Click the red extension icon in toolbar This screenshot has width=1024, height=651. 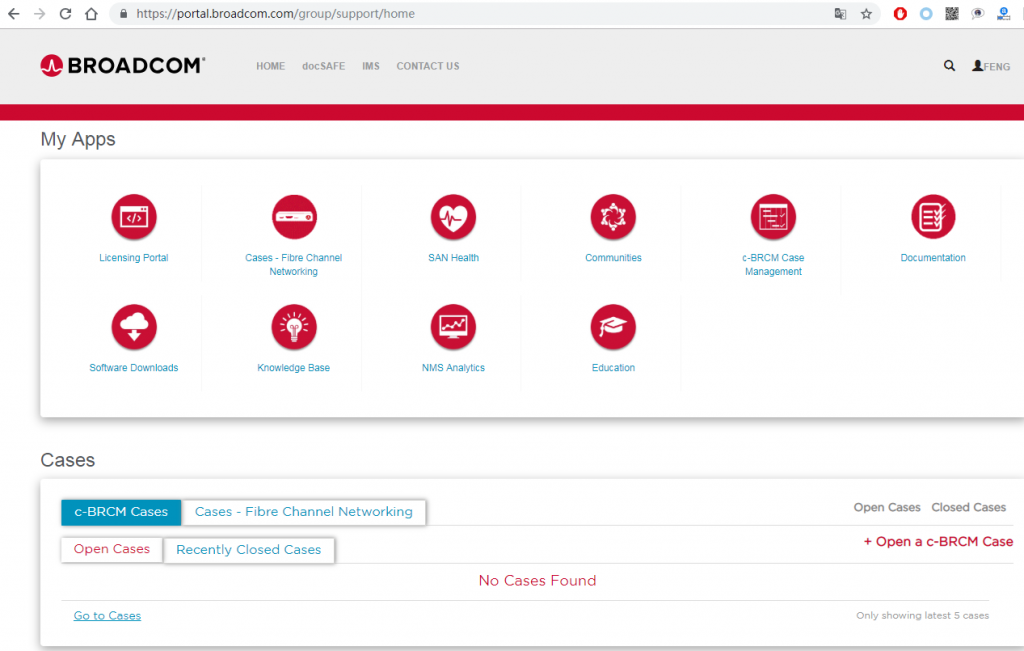[900, 14]
